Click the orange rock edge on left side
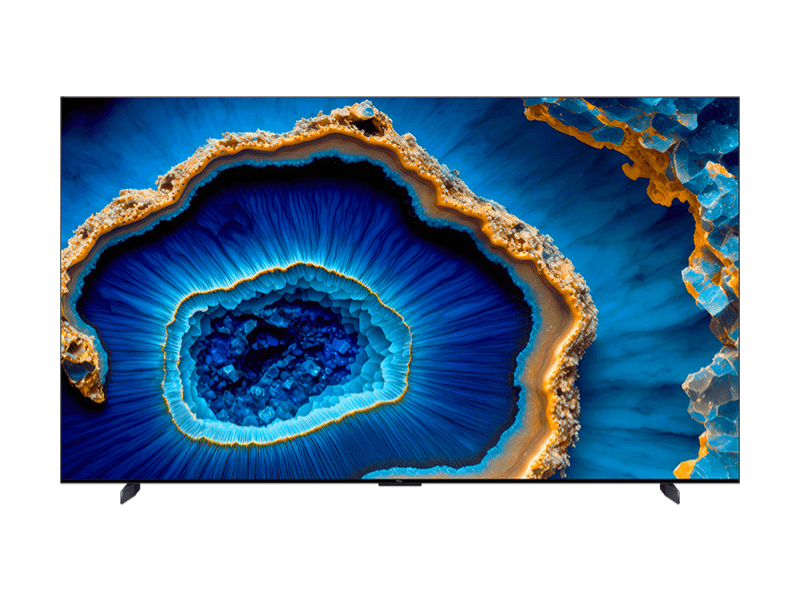 tap(80, 350)
